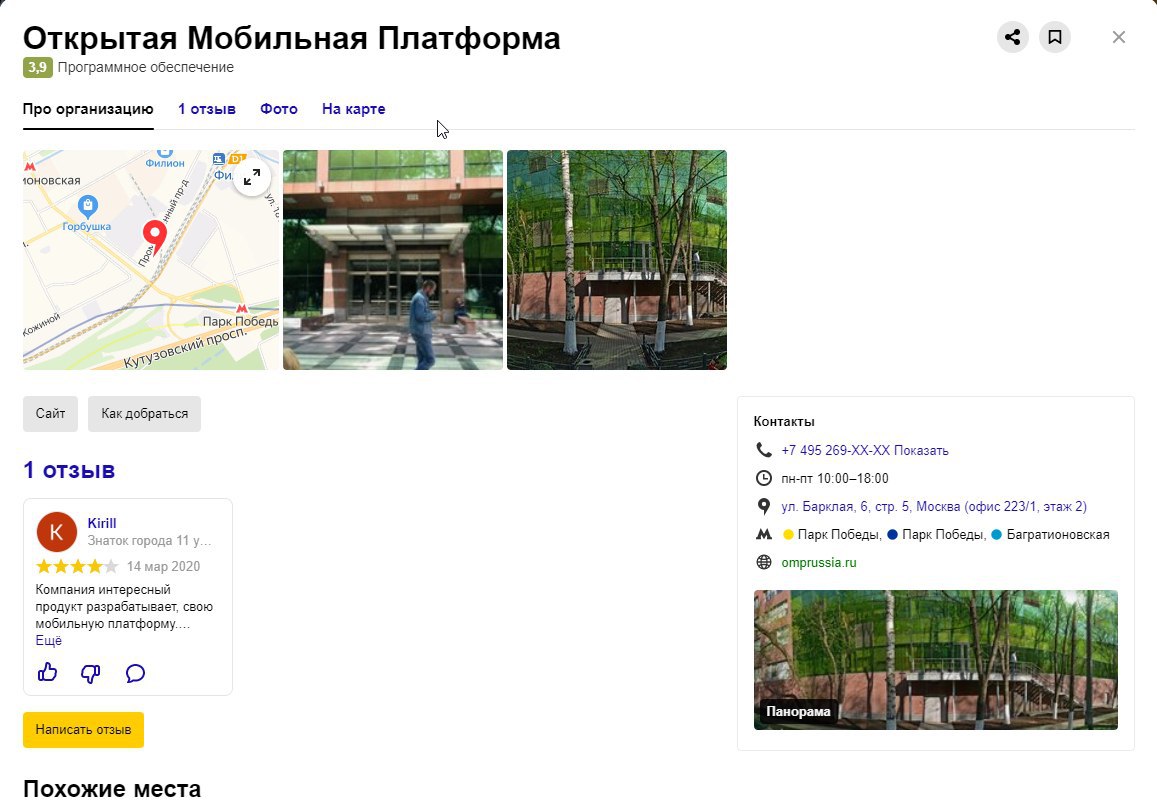Click Как добраться button
The image size is (1157, 803).
click(x=145, y=414)
